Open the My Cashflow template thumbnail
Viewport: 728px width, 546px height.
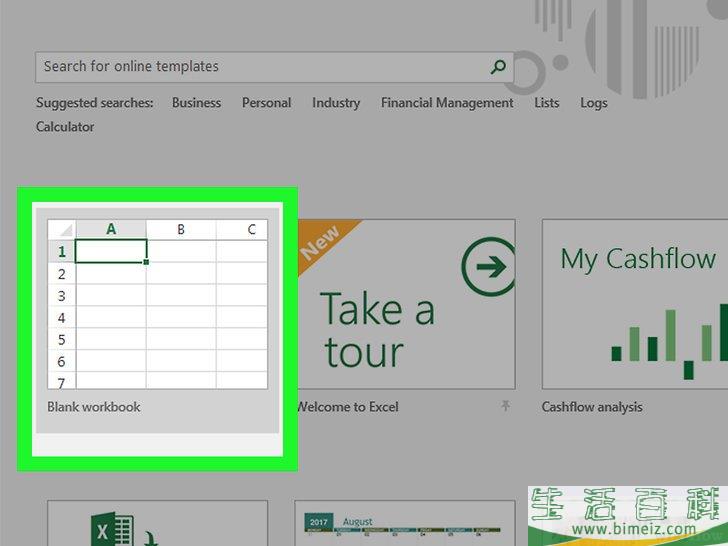click(x=635, y=304)
